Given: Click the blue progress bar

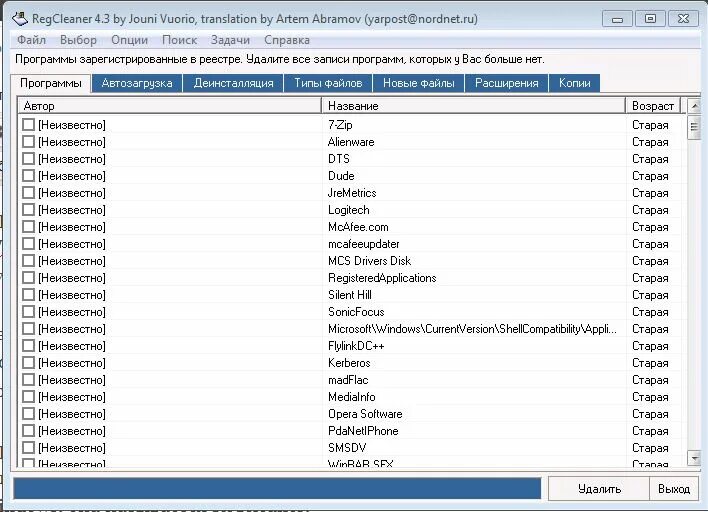Looking at the screenshot, I should (277, 489).
